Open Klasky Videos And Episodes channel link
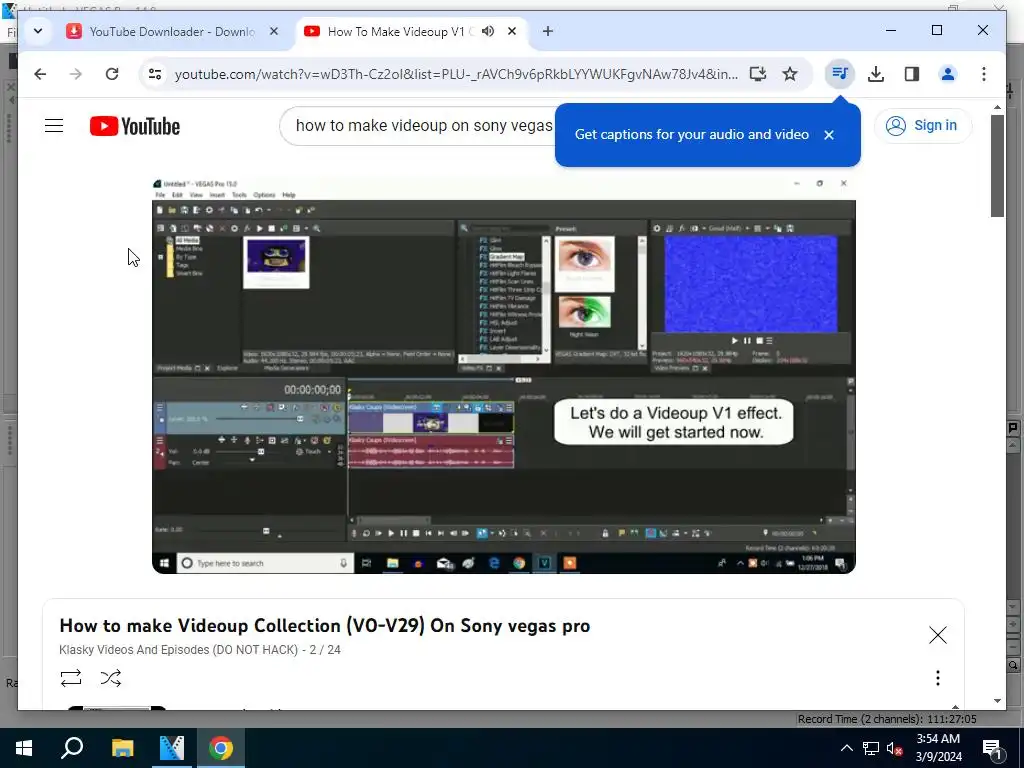 (178, 650)
